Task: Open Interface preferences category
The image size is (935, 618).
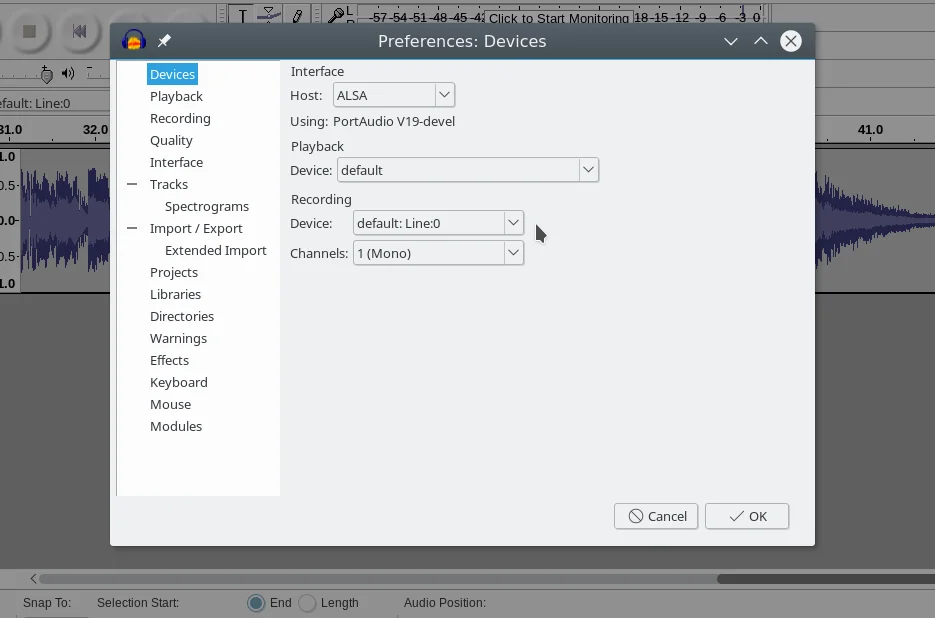Action: pyautogui.click(x=177, y=162)
